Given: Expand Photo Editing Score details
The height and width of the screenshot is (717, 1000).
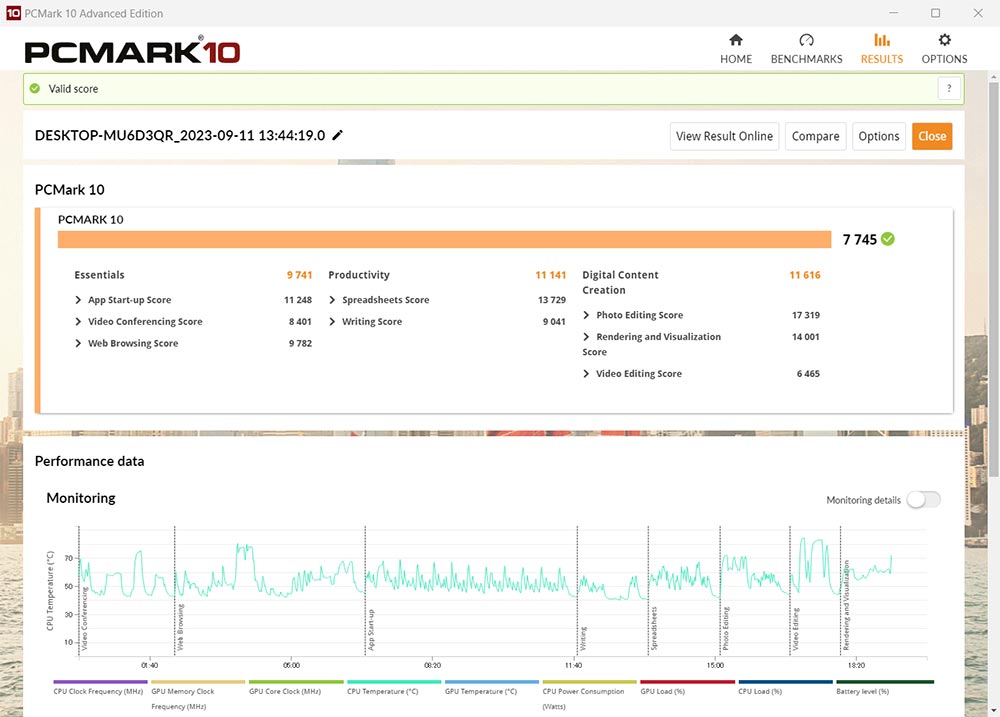Looking at the screenshot, I should 587,315.
